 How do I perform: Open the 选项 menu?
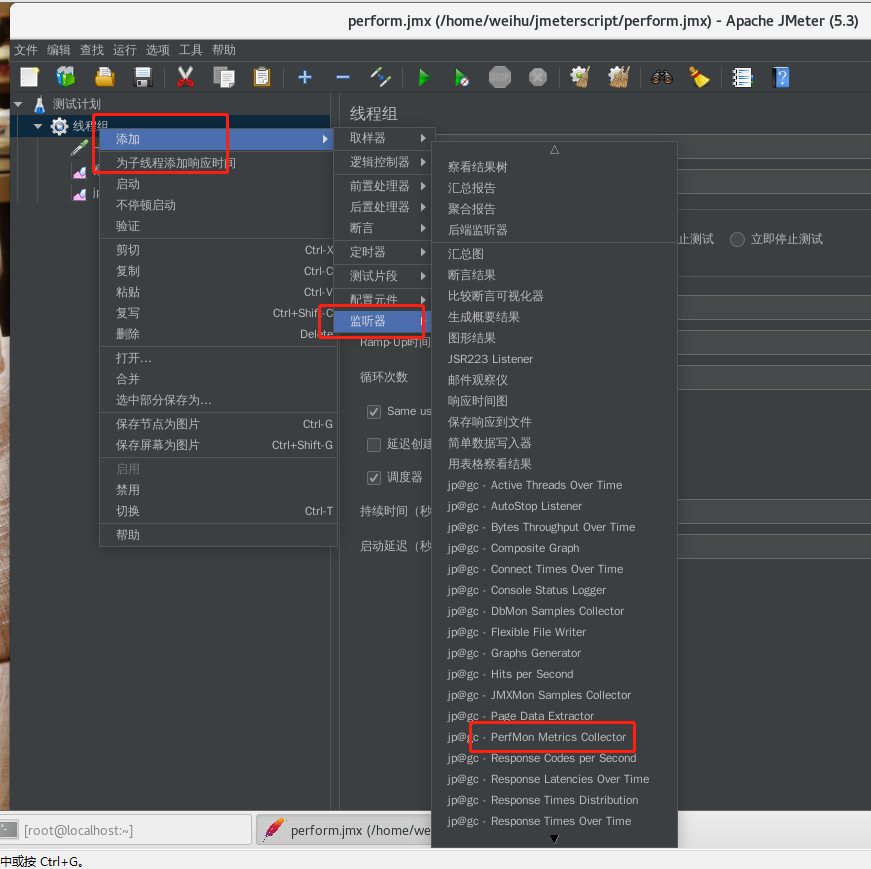pyautogui.click(x=158, y=50)
